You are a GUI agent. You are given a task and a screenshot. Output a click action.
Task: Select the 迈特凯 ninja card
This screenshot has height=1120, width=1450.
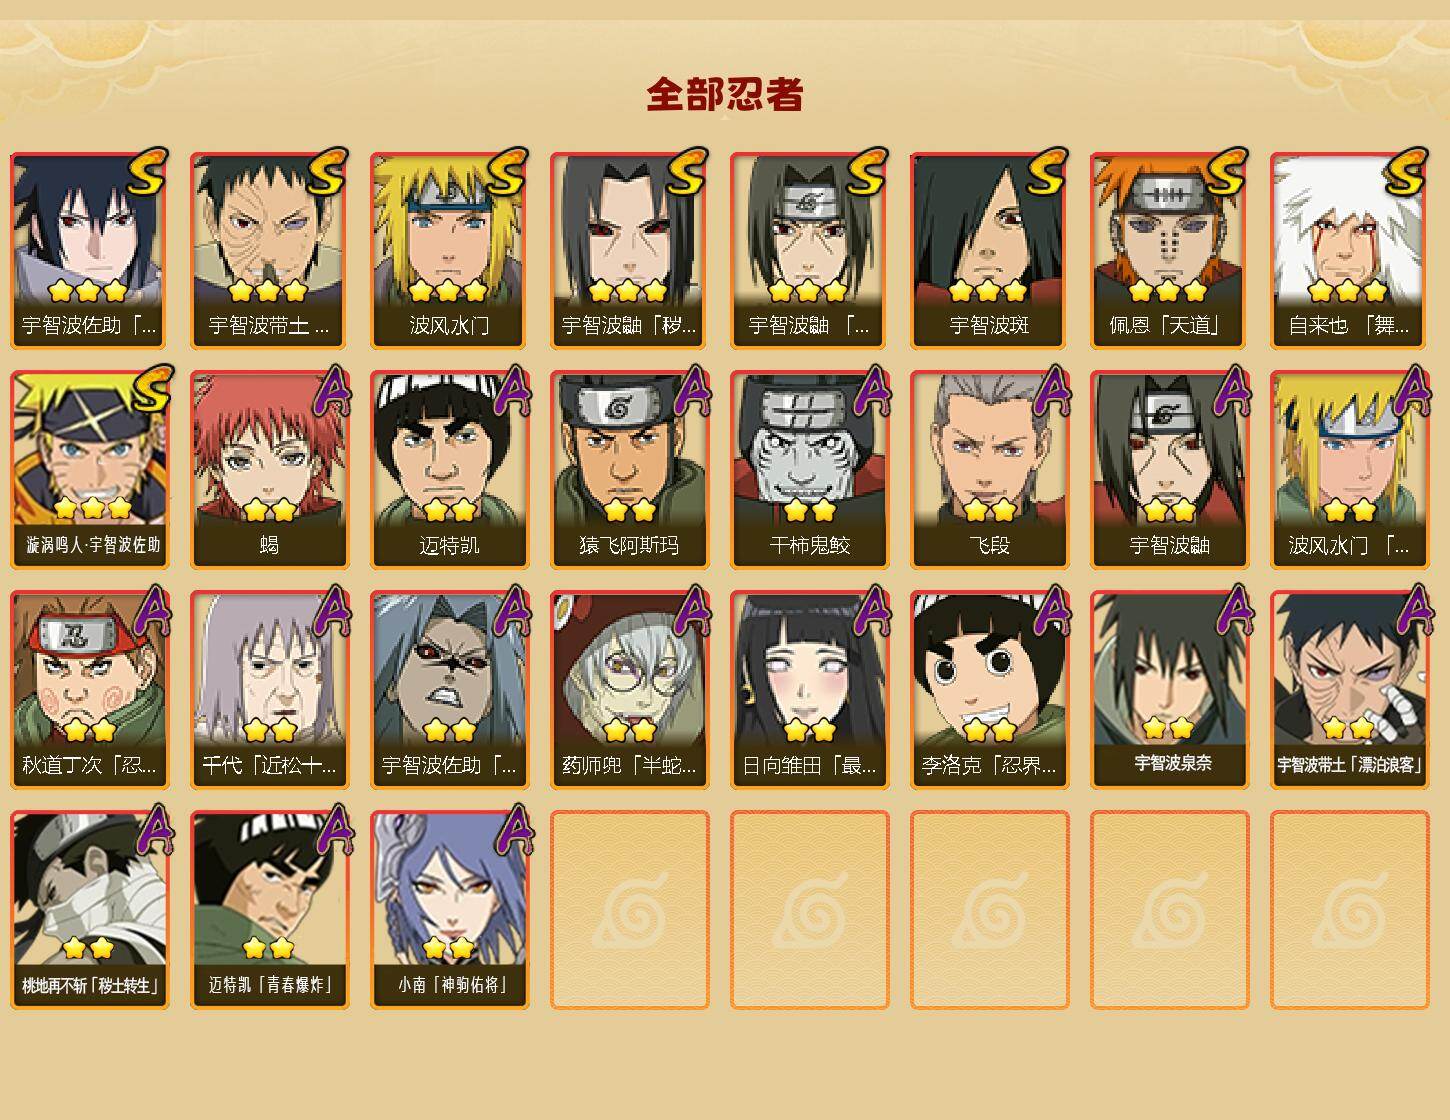(x=449, y=470)
